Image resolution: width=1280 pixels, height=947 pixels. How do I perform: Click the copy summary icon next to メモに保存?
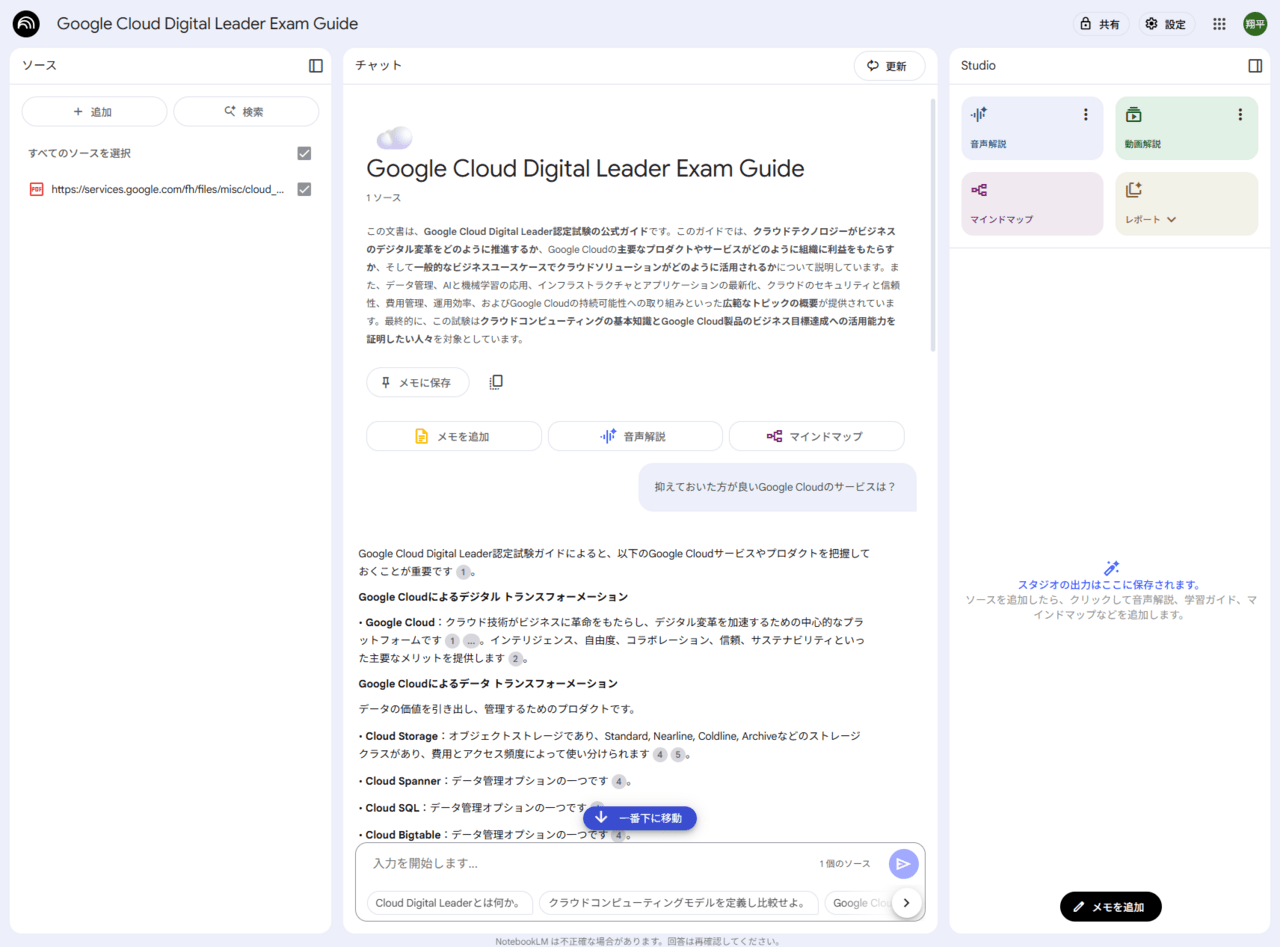coord(496,382)
